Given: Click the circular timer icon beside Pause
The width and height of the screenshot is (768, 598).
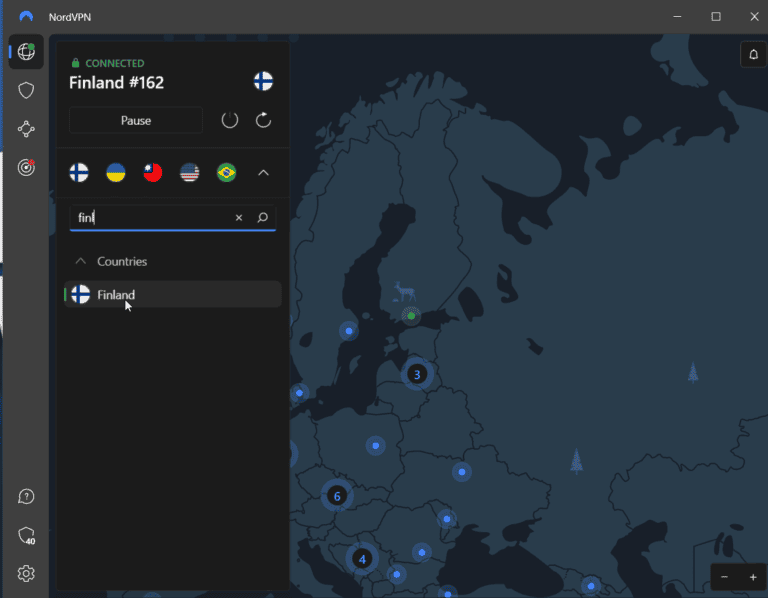Looking at the screenshot, I should tap(230, 120).
